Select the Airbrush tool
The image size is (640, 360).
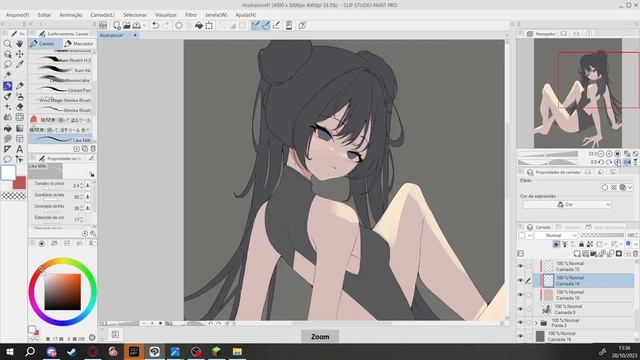tap(19, 96)
